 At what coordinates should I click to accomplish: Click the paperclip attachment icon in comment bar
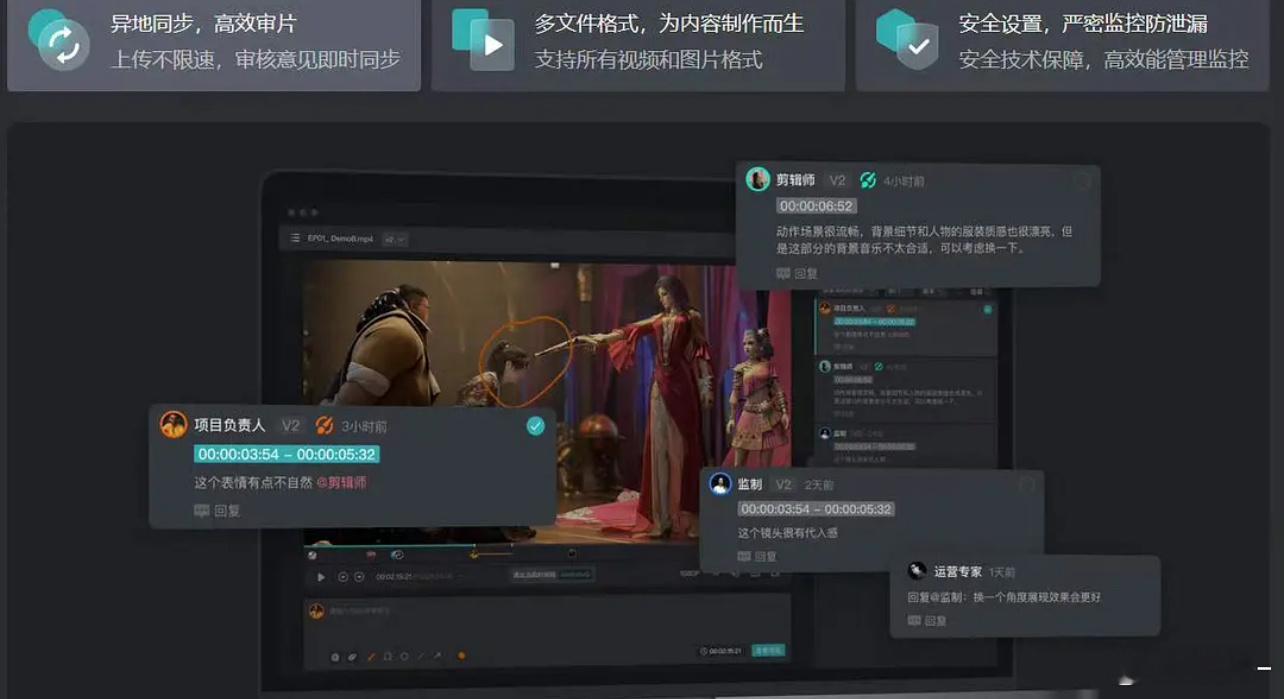click(x=352, y=655)
